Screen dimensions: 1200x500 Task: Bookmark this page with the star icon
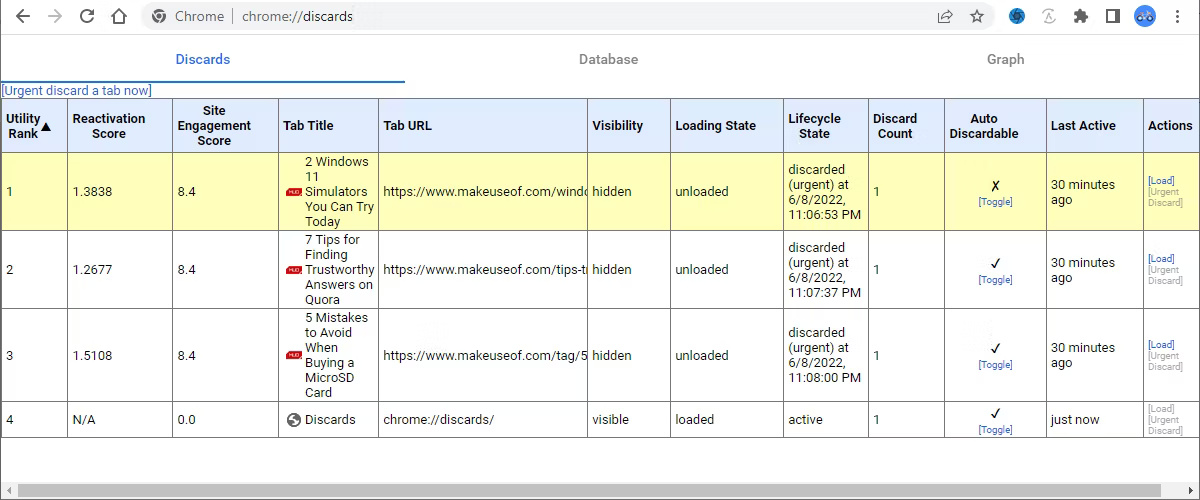[x=977, y=16]
